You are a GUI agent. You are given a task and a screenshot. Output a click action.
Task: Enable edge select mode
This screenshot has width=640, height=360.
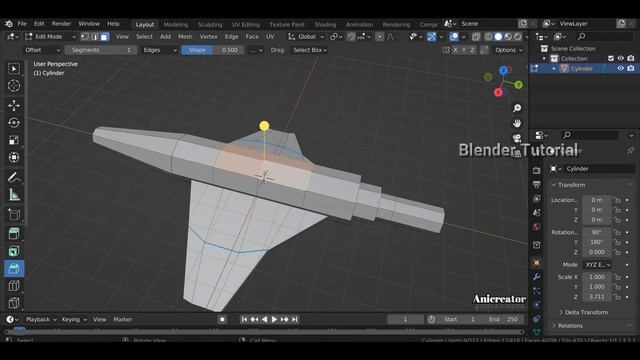[x=95, y=37]
